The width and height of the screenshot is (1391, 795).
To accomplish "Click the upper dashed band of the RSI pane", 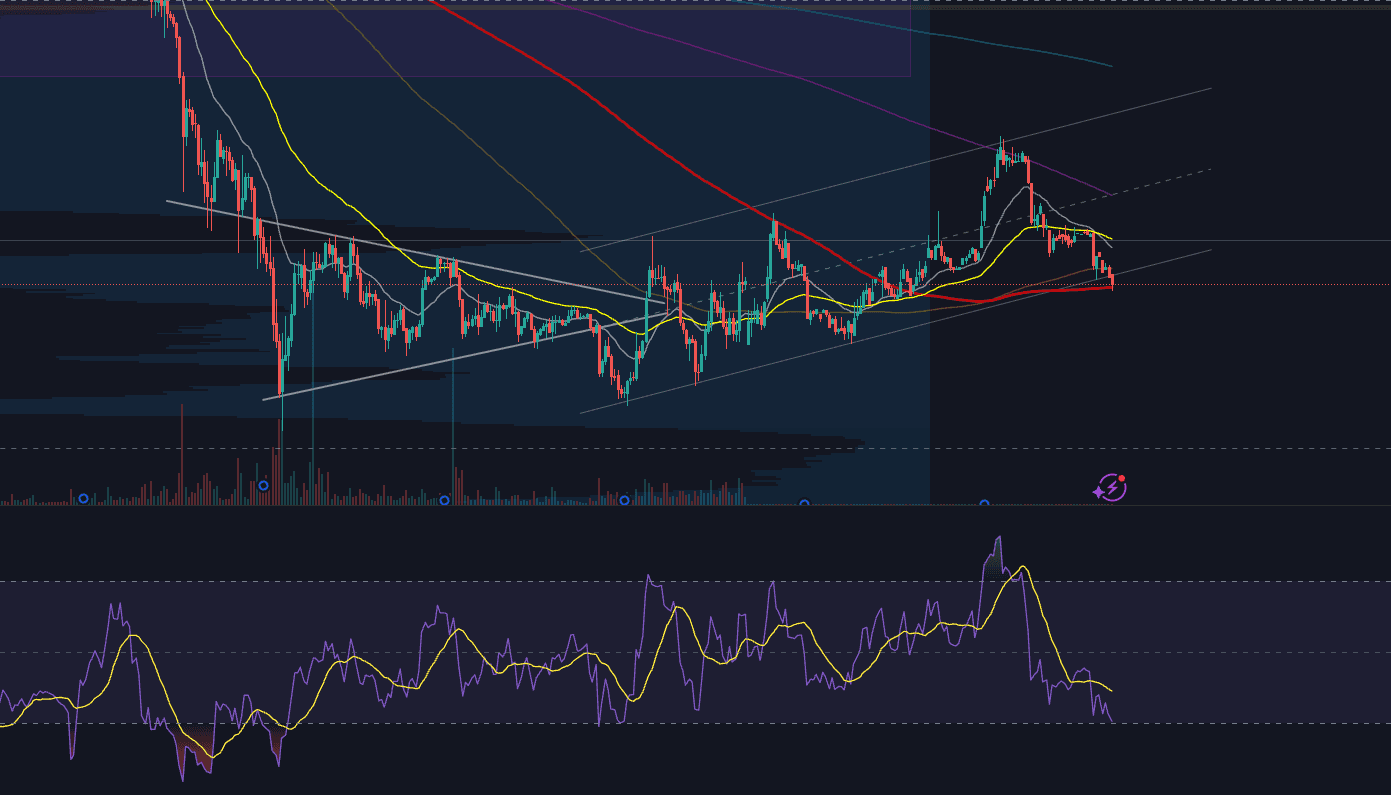I will 300,581.
